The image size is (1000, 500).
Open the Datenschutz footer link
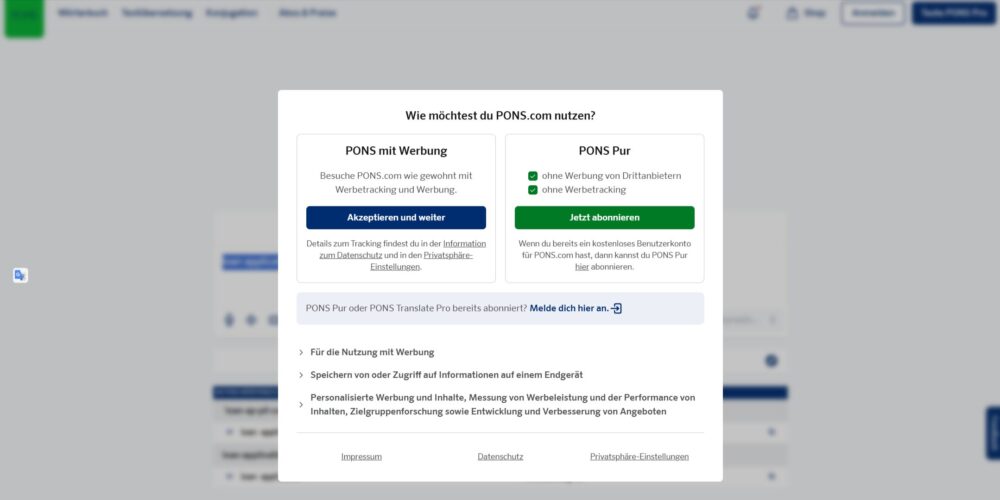point(500,457)
